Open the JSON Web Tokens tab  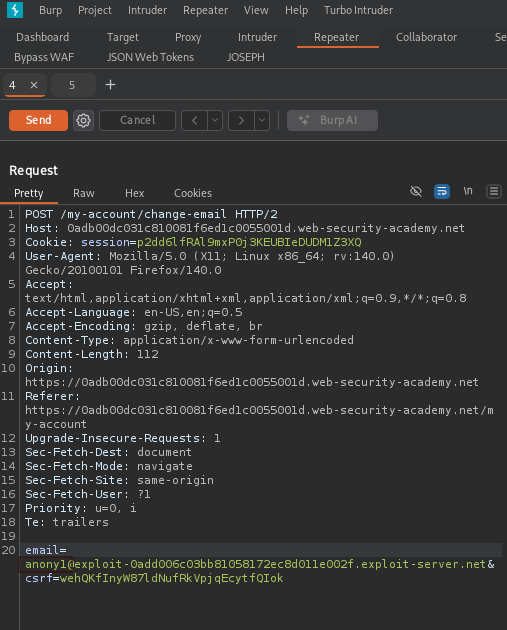pos(150,57)
